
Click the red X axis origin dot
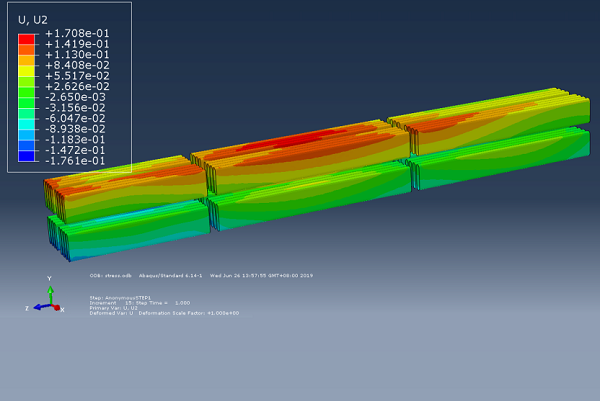point(55,308)
